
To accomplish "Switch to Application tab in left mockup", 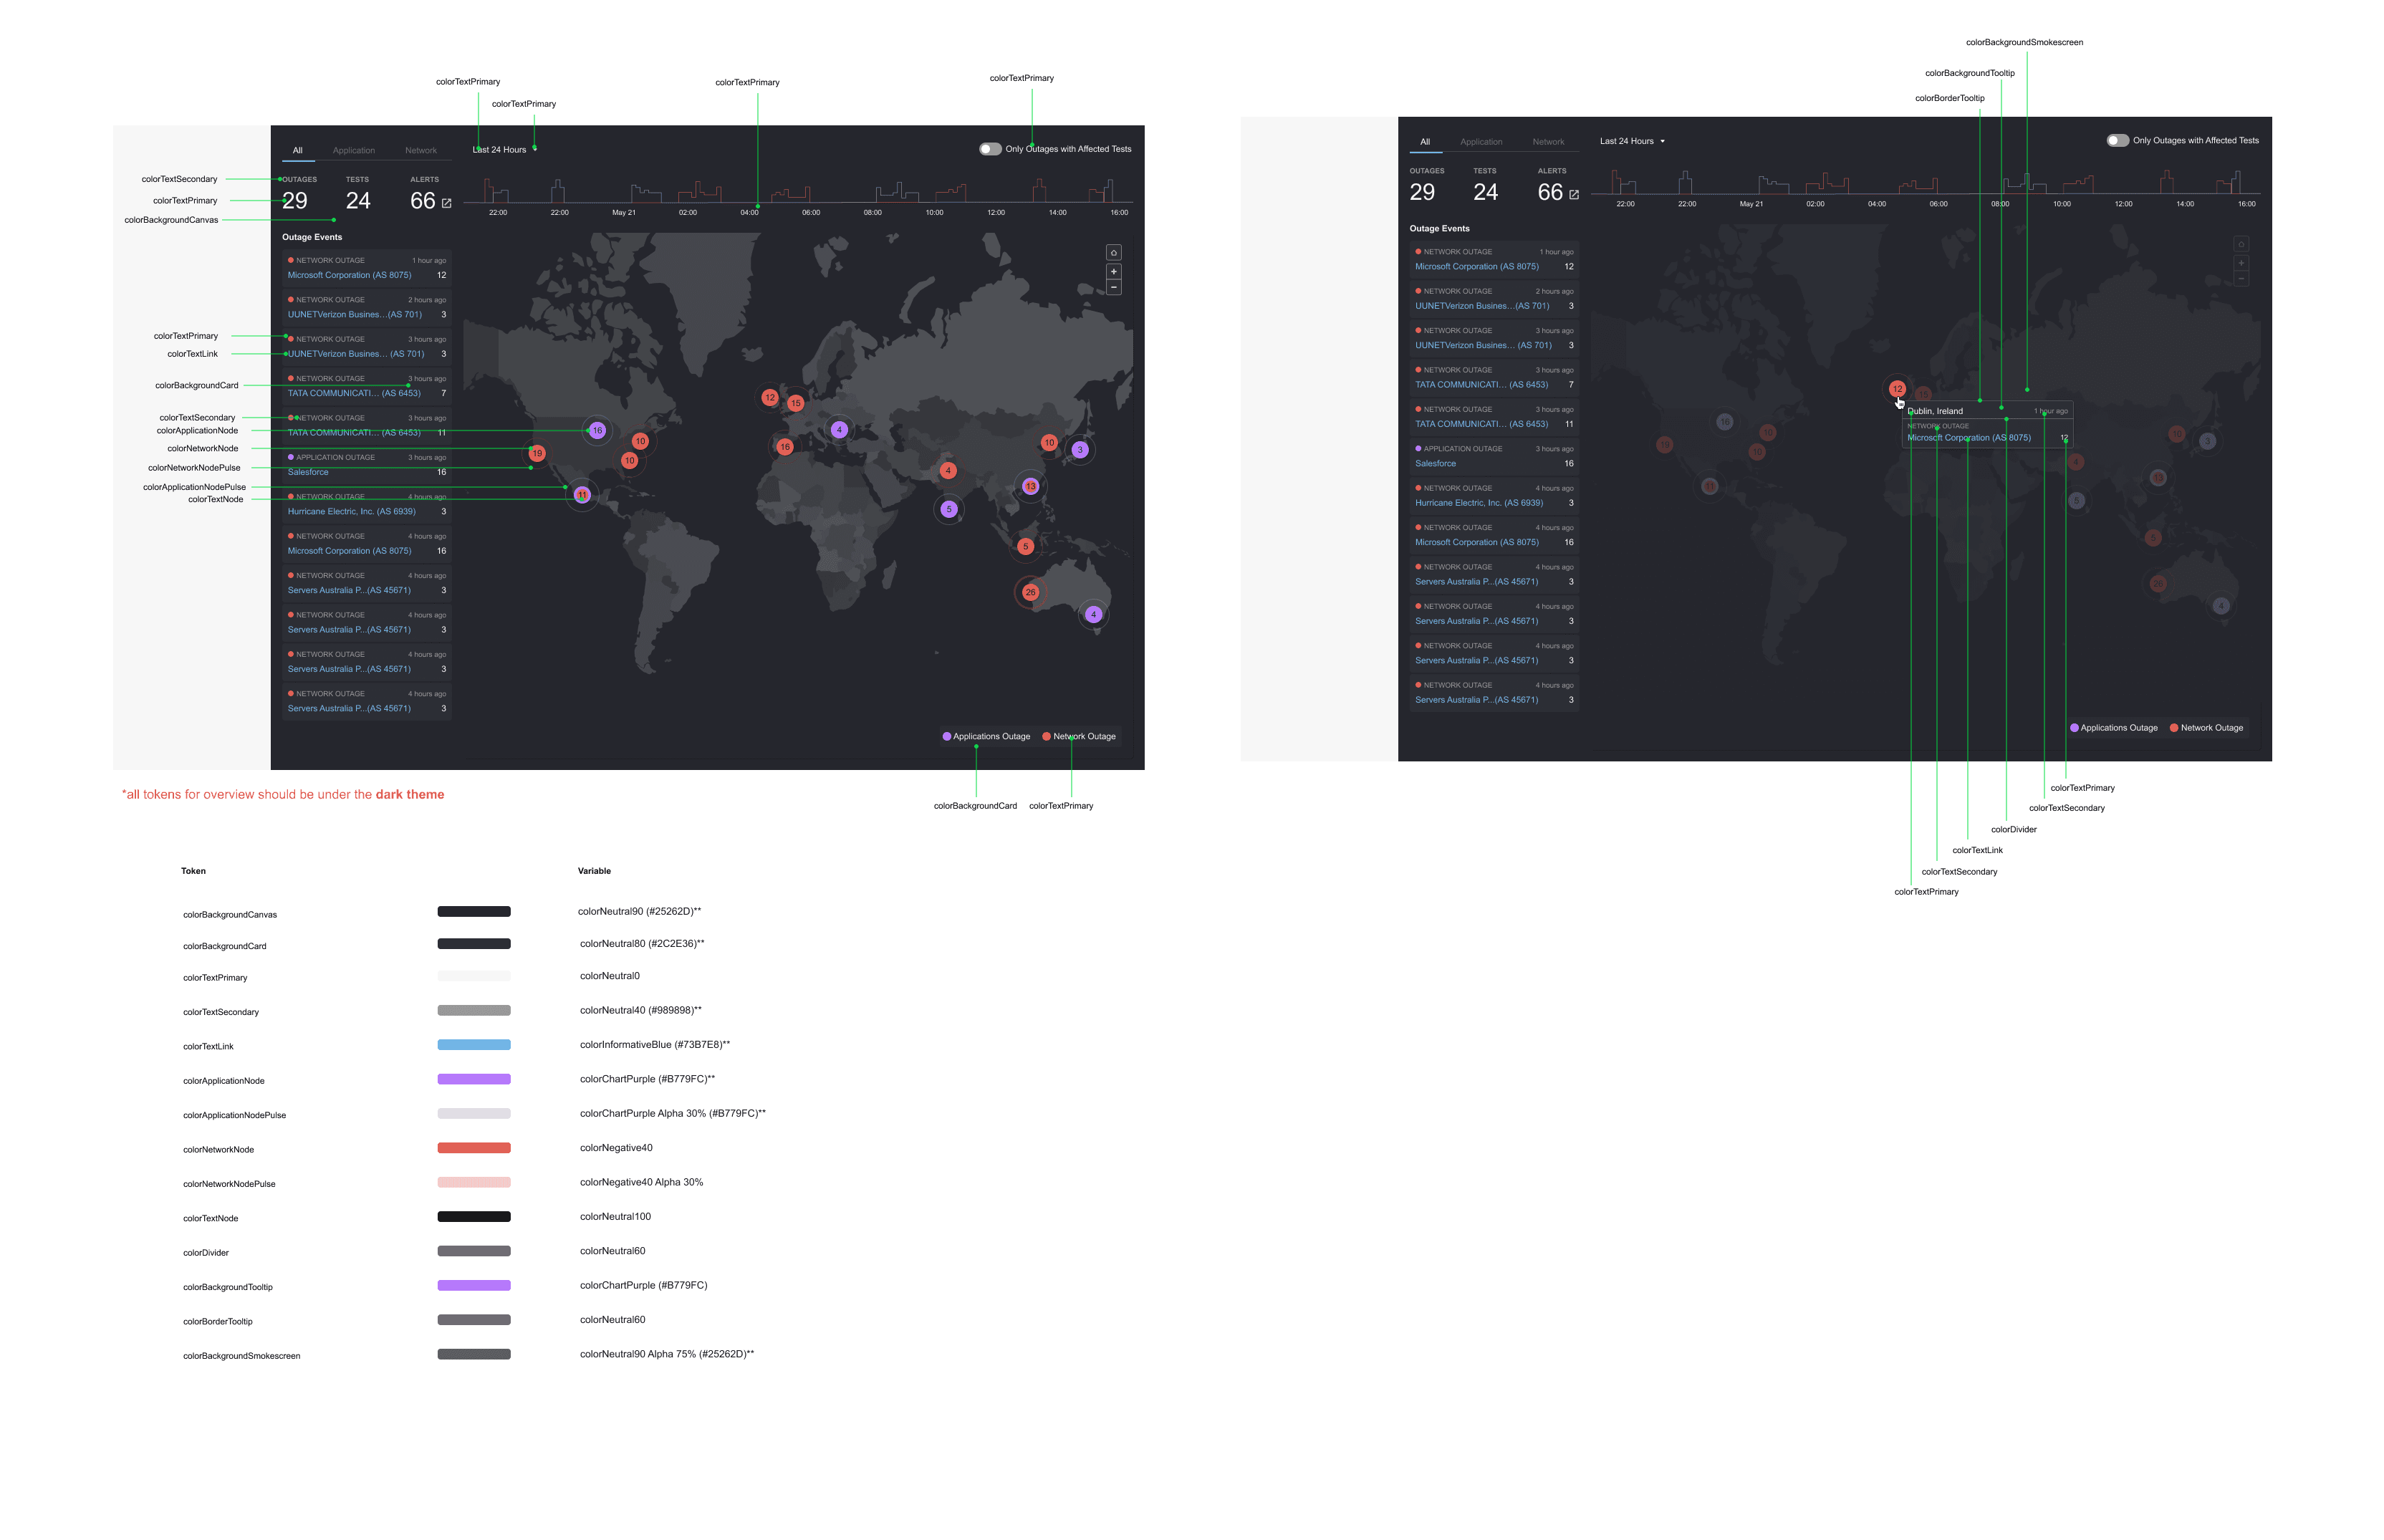I will [x=354, y=151].
